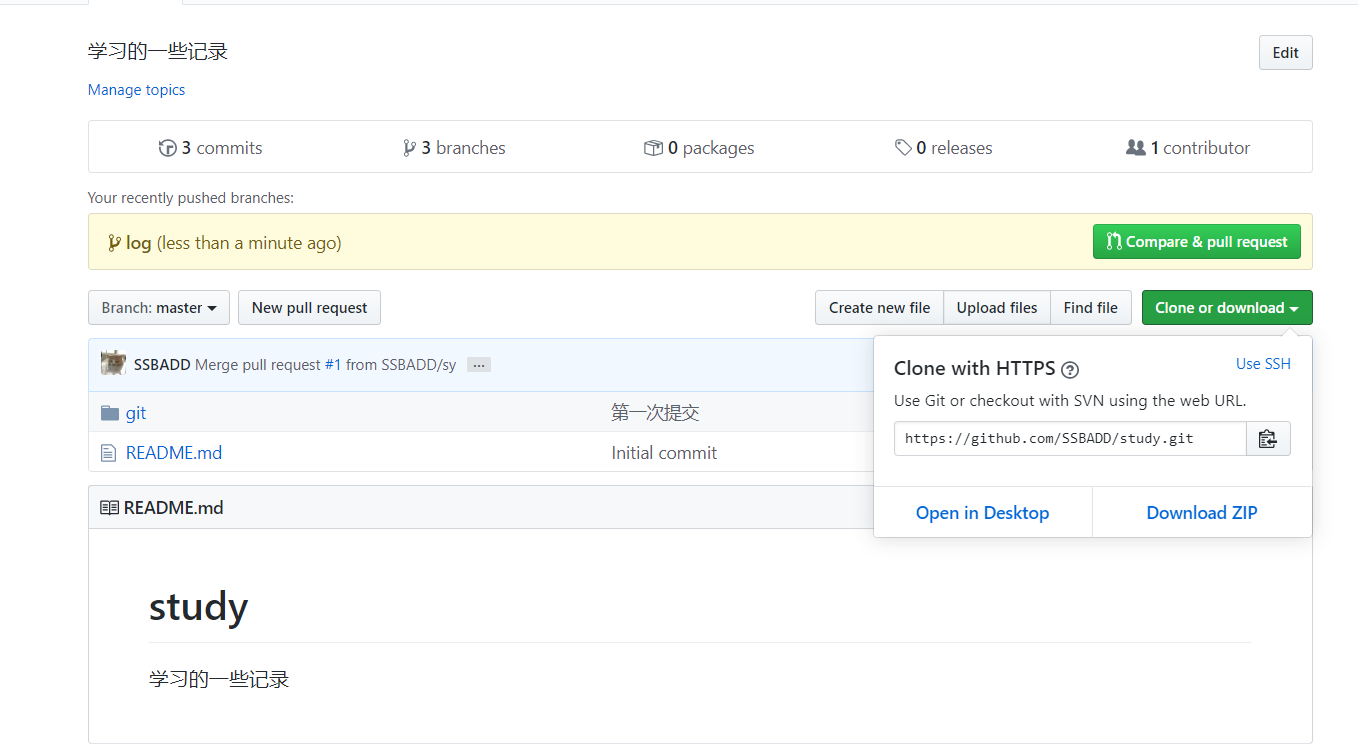
Task: Click the git folder icon
Action: (110, 413)
